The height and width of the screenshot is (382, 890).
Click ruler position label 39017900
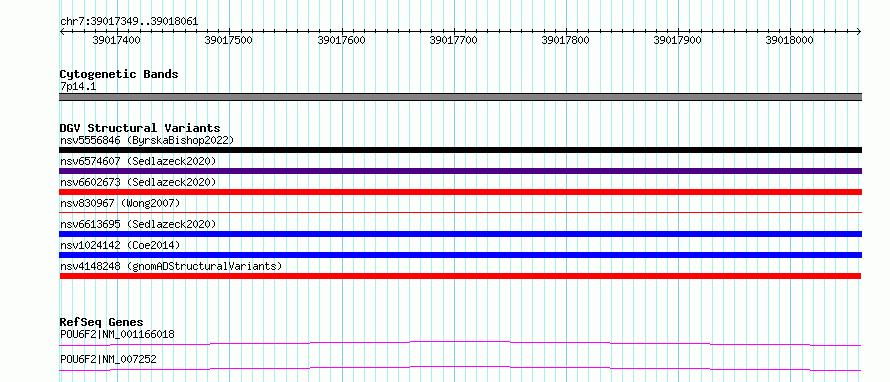coord(678,40)
